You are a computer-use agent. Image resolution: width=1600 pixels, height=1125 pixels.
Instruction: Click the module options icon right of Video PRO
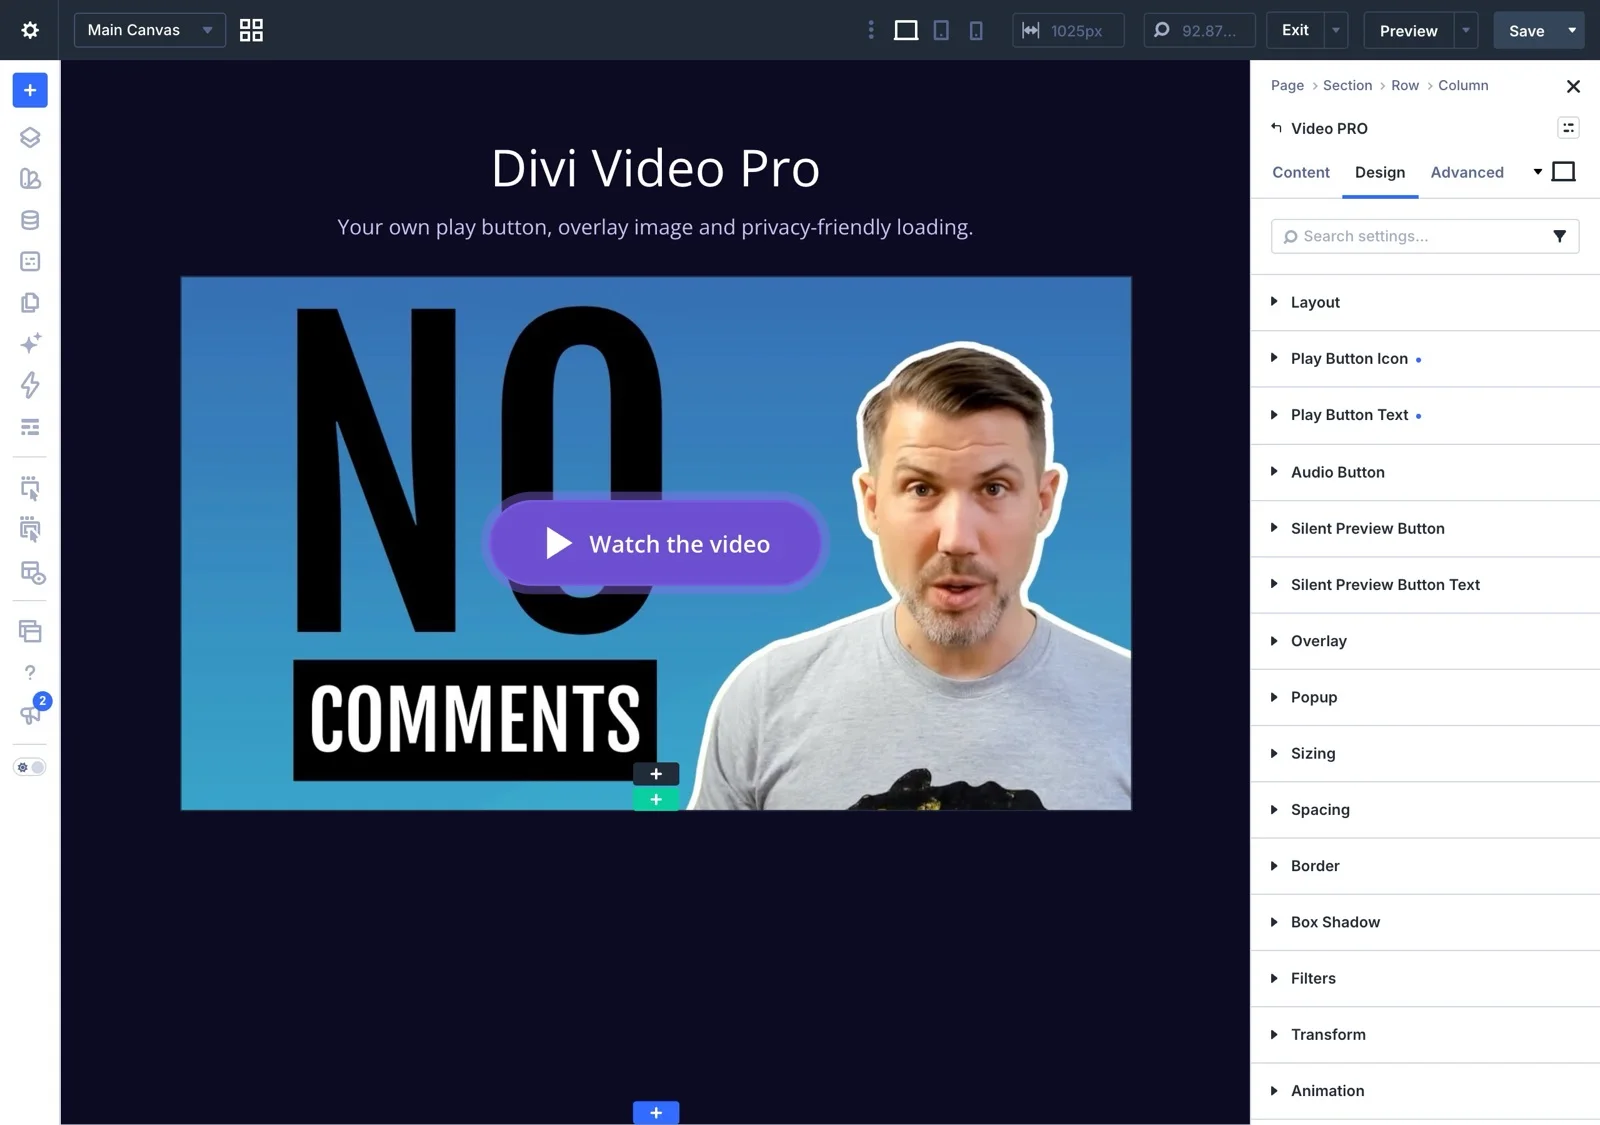(x=1568, y=128)
